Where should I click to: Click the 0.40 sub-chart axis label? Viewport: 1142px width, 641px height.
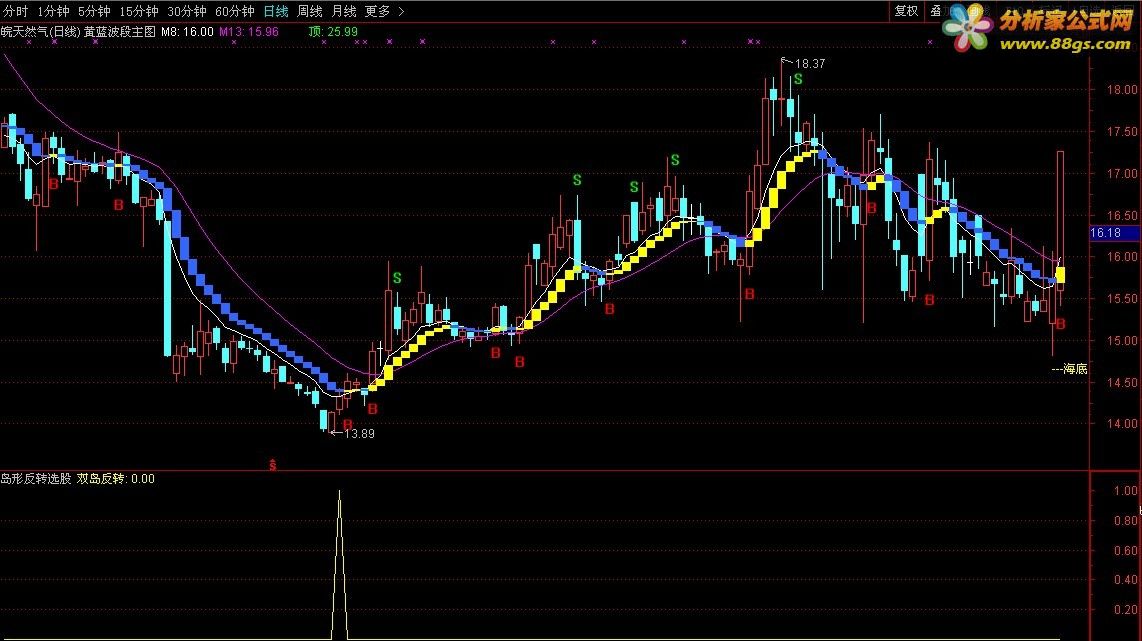click(1126, 580)
